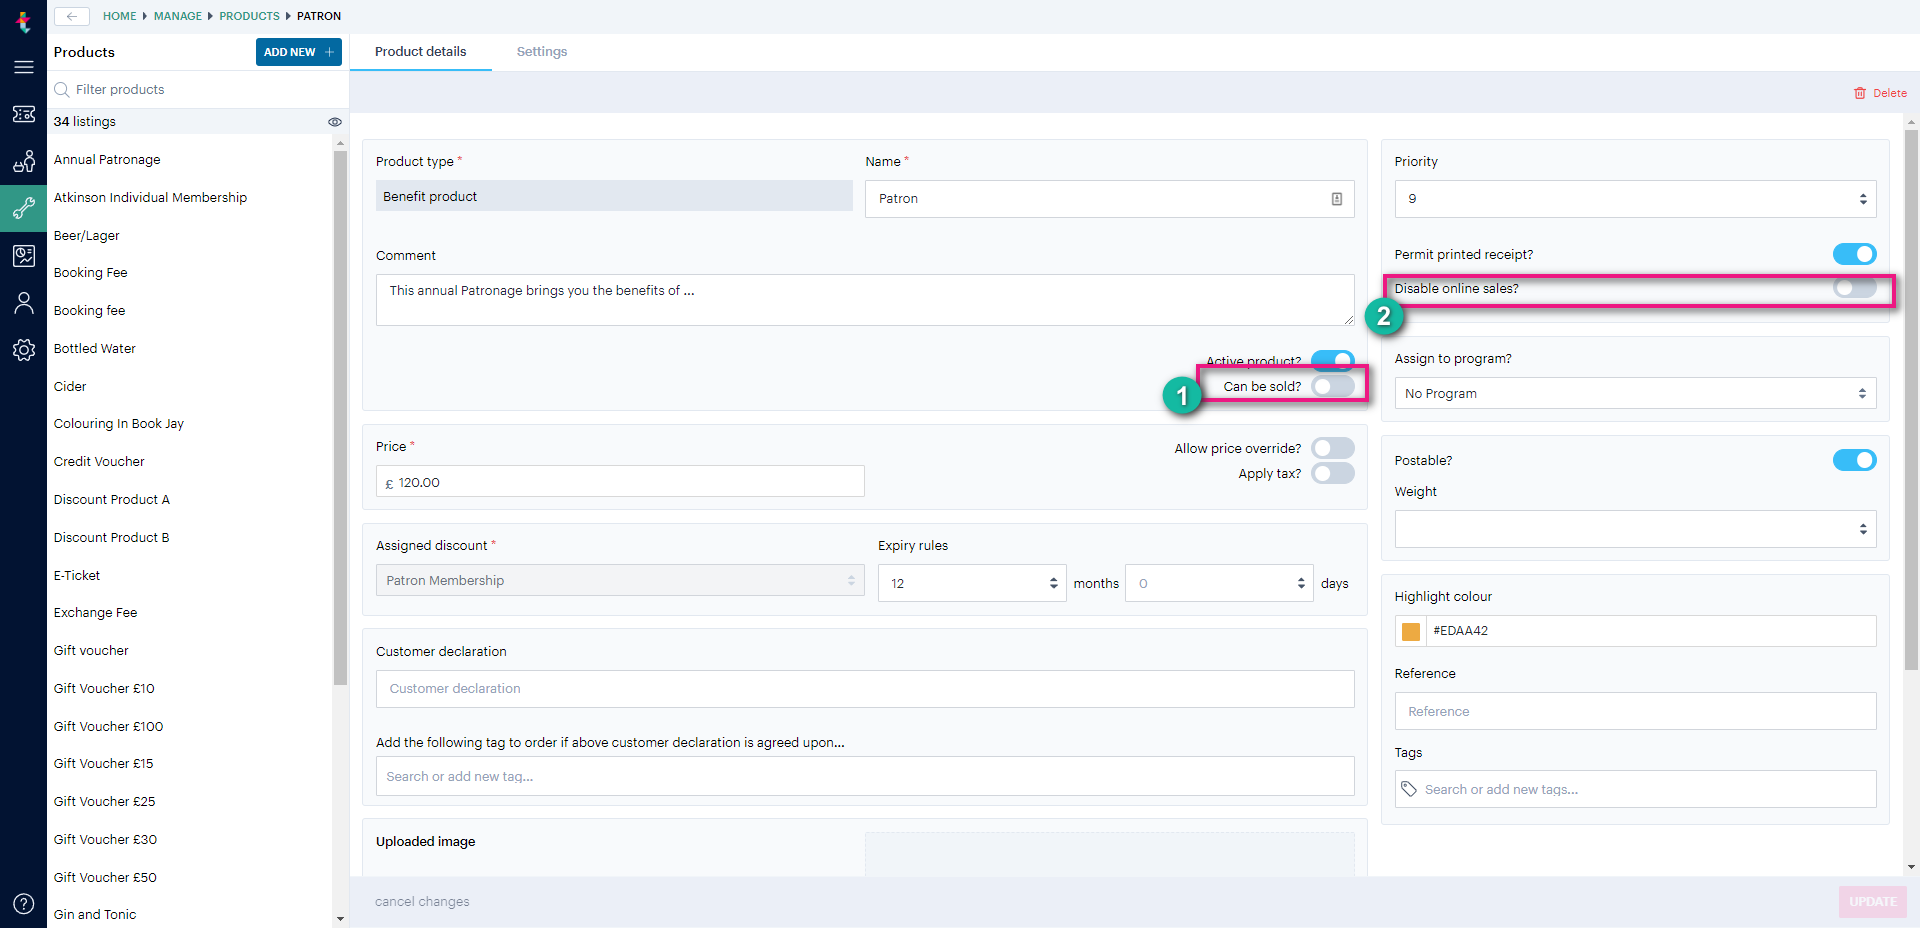Click the Name input field
This screenshot has height=928, width=1920.
(1109, 199)
